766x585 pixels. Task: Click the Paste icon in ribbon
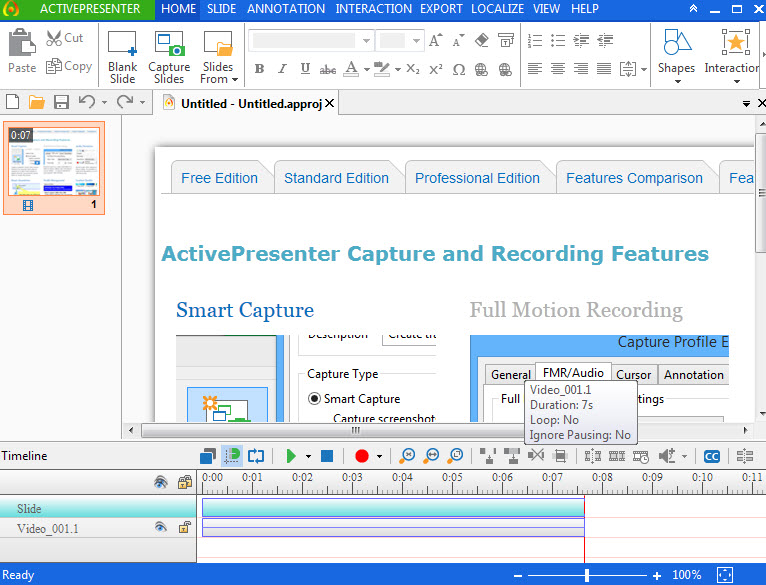point(22,50)
